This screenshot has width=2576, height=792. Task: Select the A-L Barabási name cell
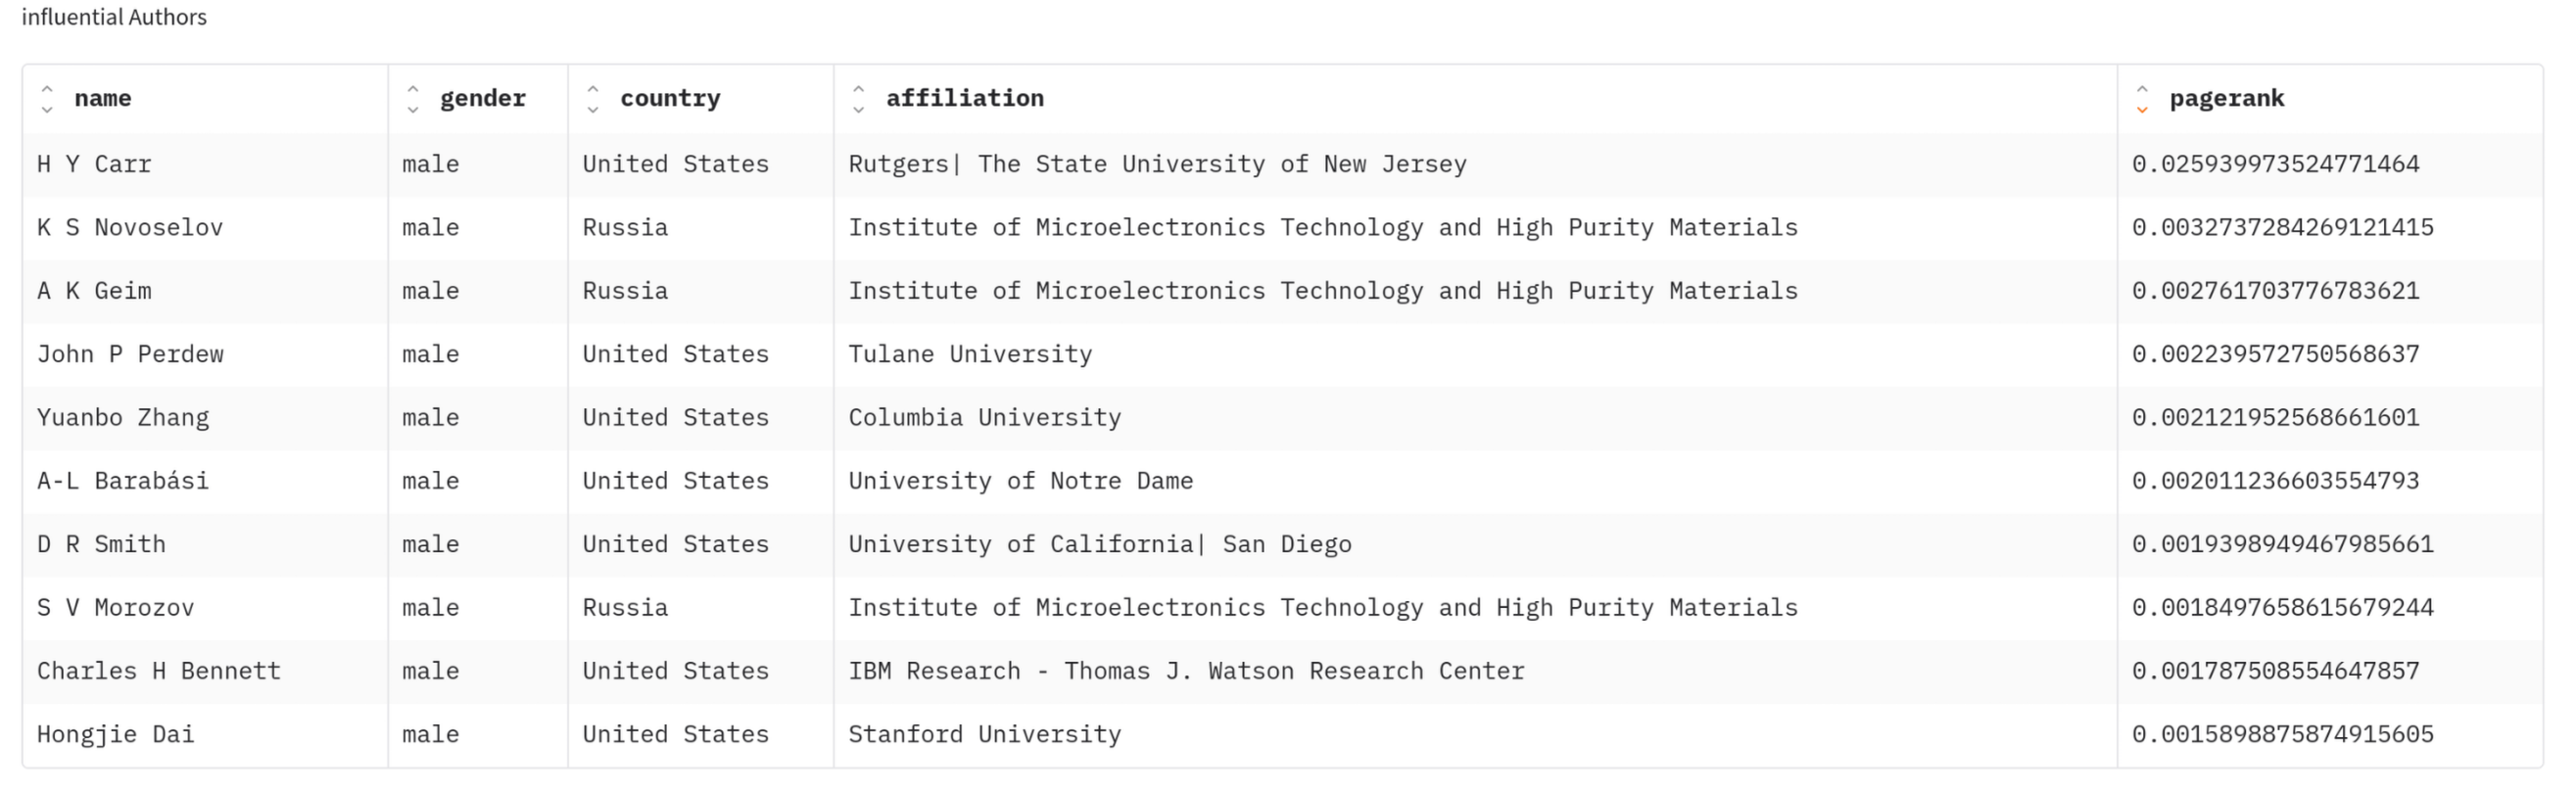(123, 481)
